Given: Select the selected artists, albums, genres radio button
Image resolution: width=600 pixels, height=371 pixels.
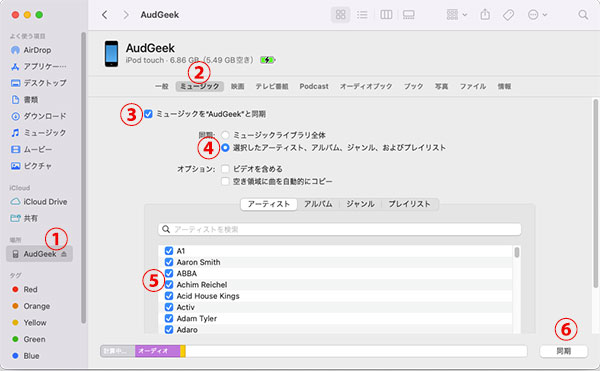Looking at the screenshot, I should tap(225, 148).
